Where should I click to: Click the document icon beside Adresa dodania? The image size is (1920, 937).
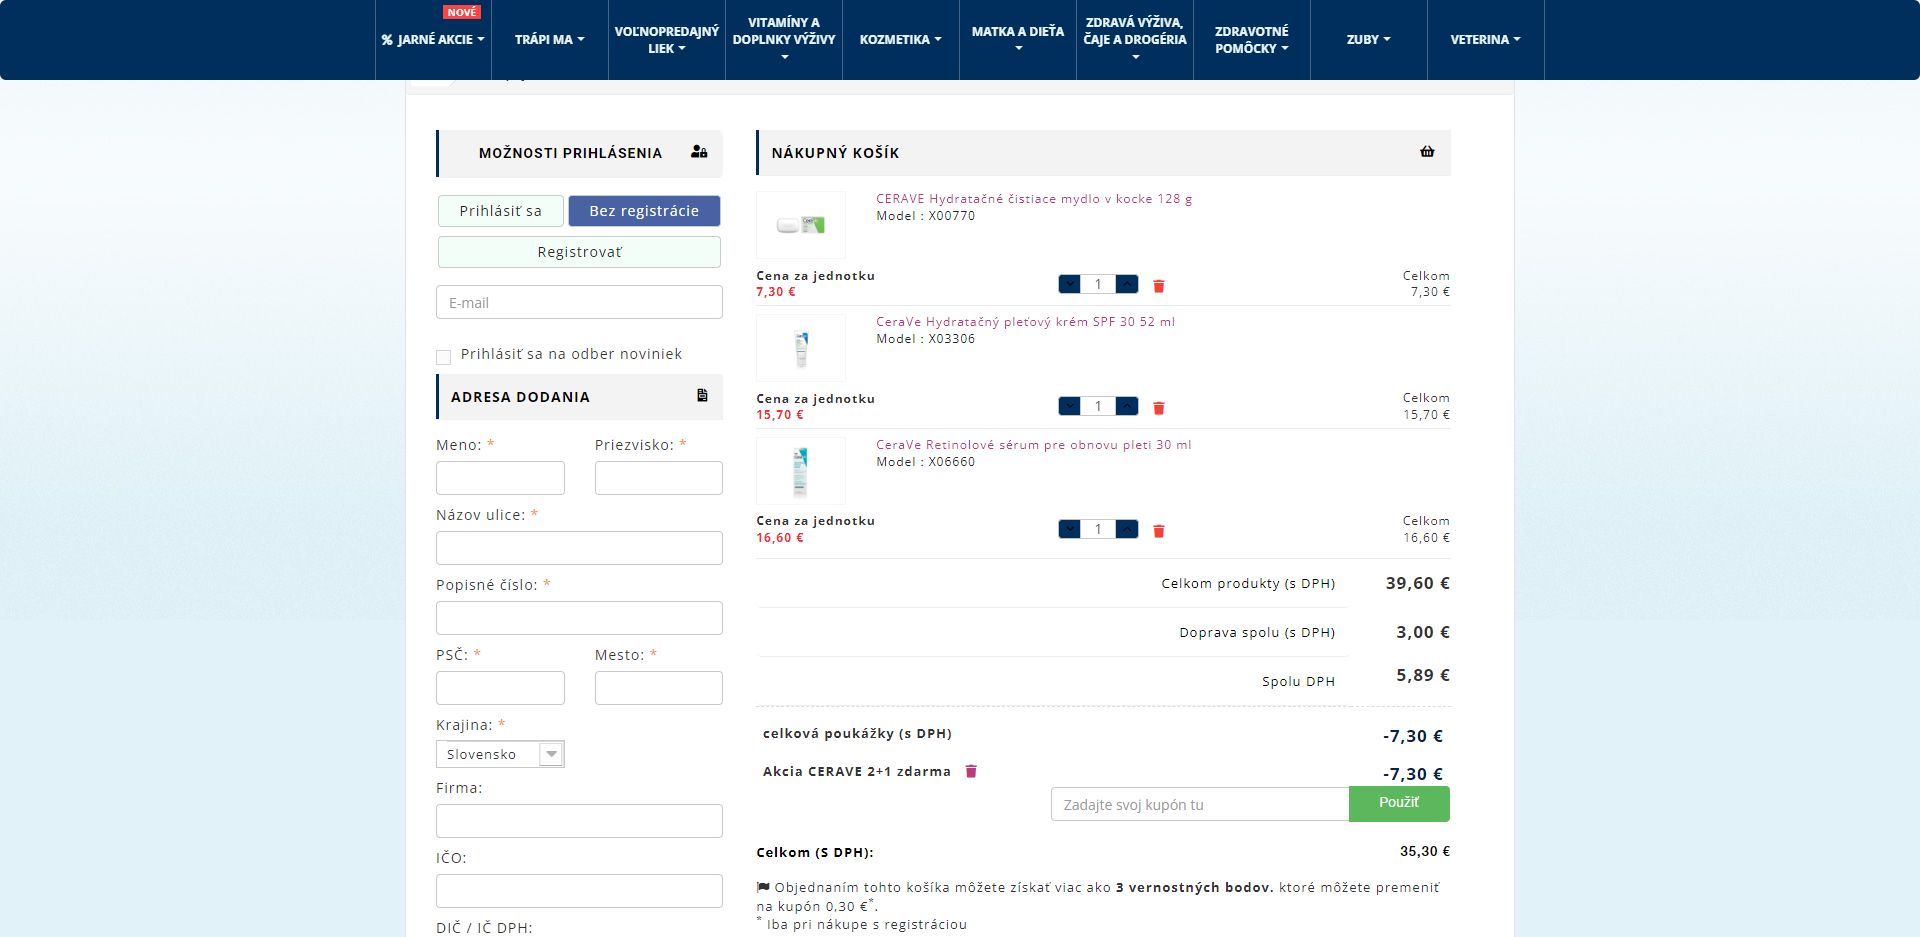click(x=702, y=396)
